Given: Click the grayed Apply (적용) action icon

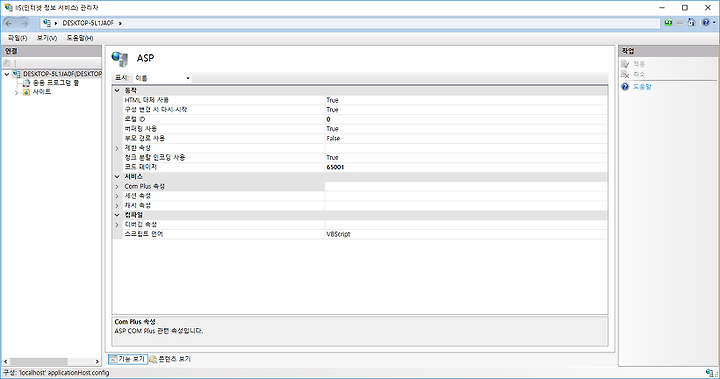Looking at the screenshot, I should coord(625,64).
